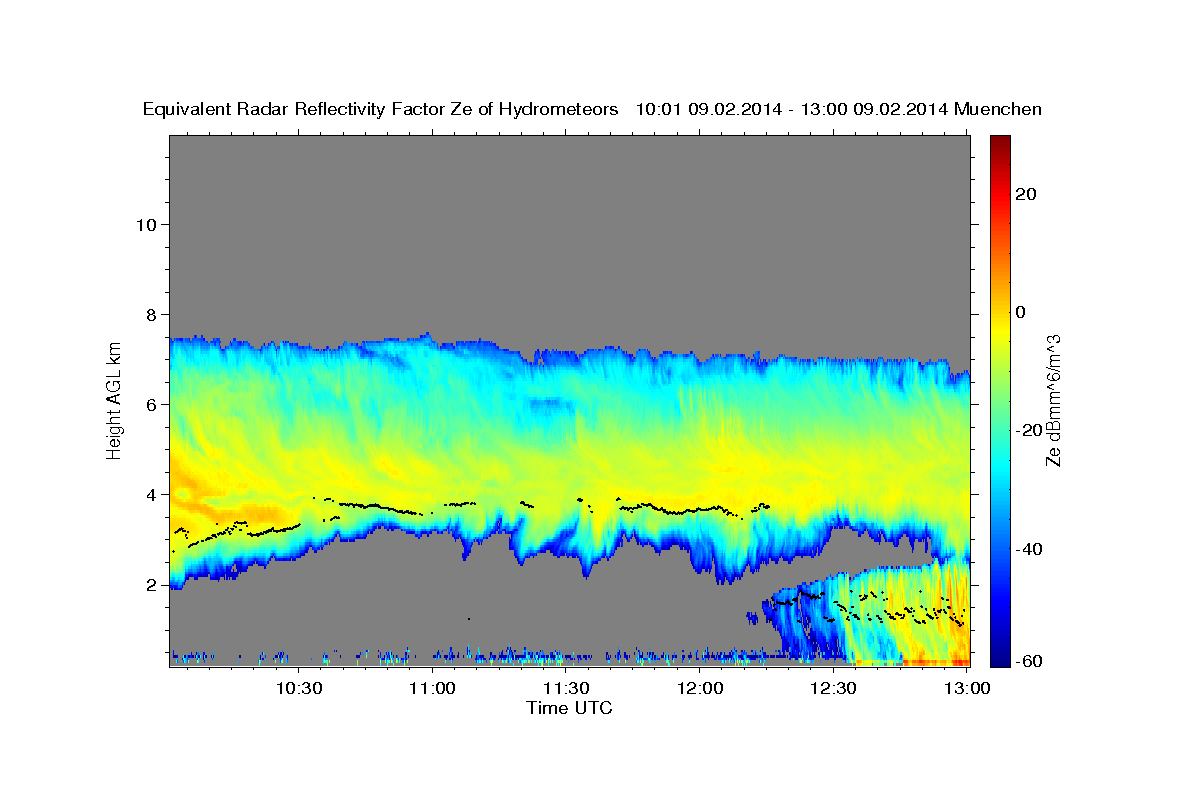Click the '12:30' time tick label

[834, 687]
